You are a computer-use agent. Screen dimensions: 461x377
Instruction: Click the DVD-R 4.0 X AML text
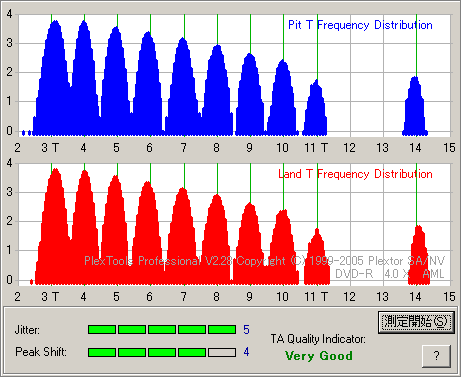click(x=389, y=274)
